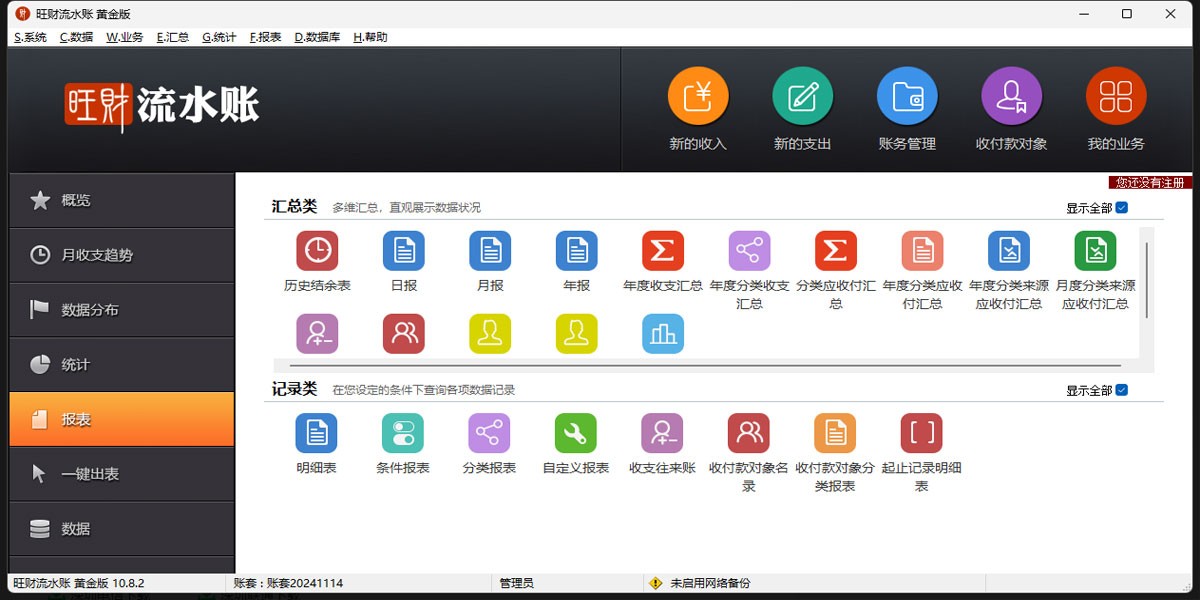Click the vertical scrollbar in 汇总类 section
The height and width of the screenshot is (600, 1200).
coord(1147,280)
